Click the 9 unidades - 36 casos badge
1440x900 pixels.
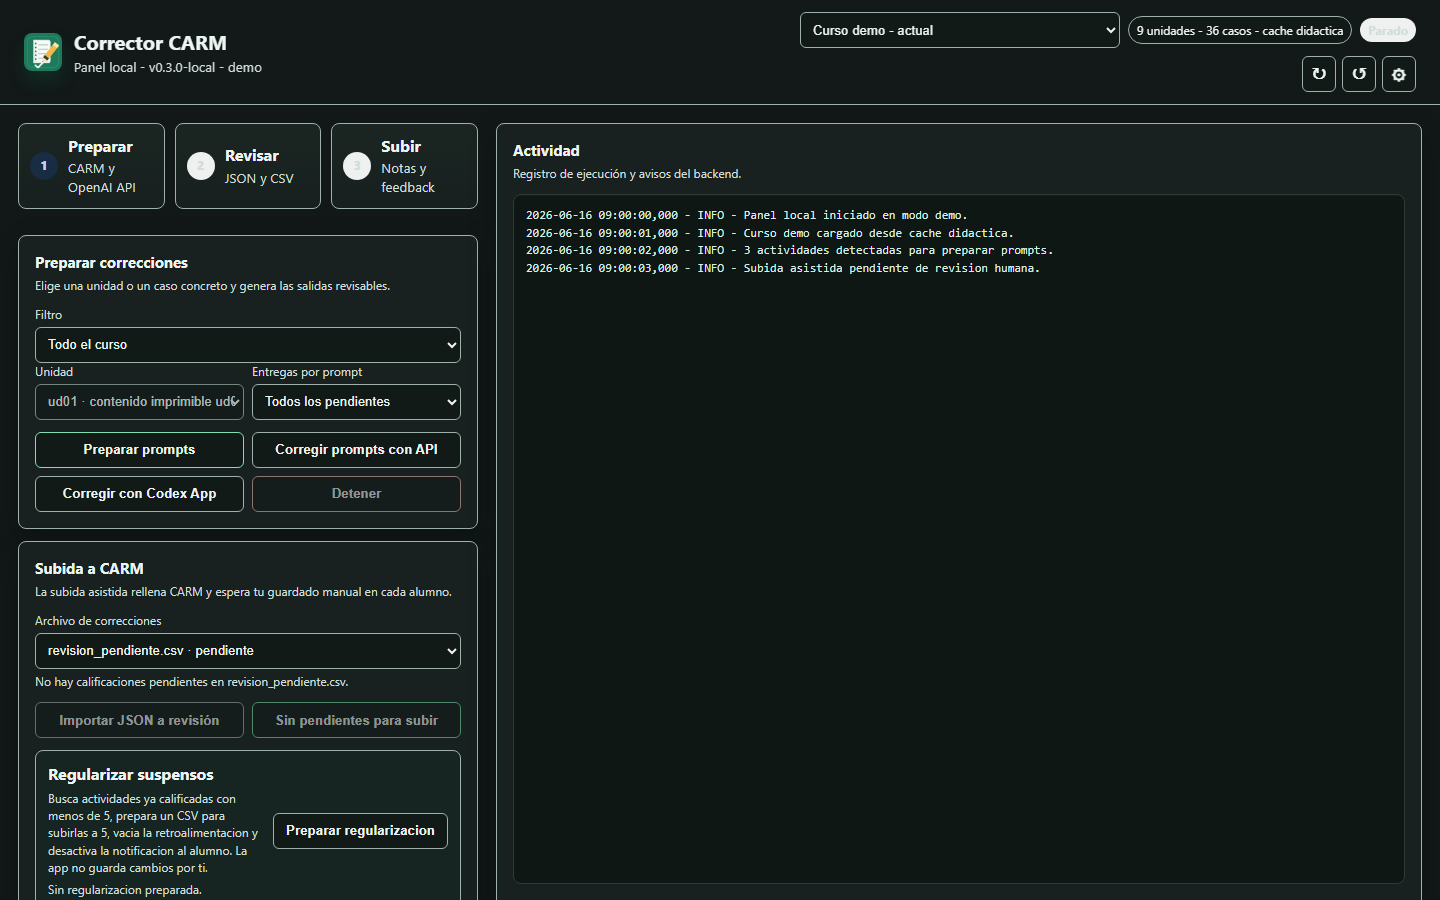[1240, 31]
